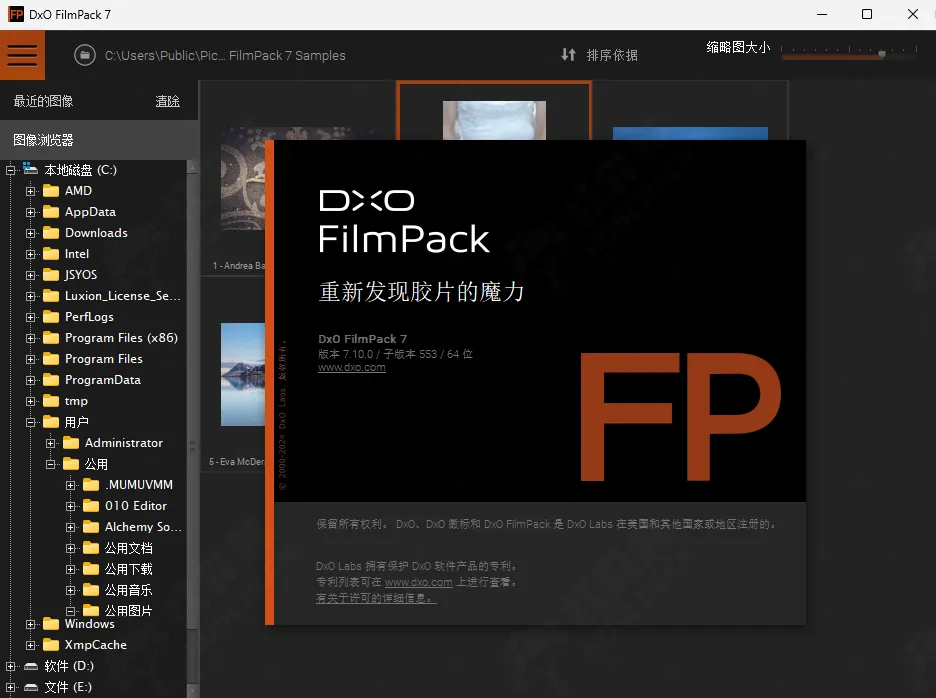Select the Luxion_License_Se... folder icon
This screenshot has width=936, height=698.
[51, 296]
